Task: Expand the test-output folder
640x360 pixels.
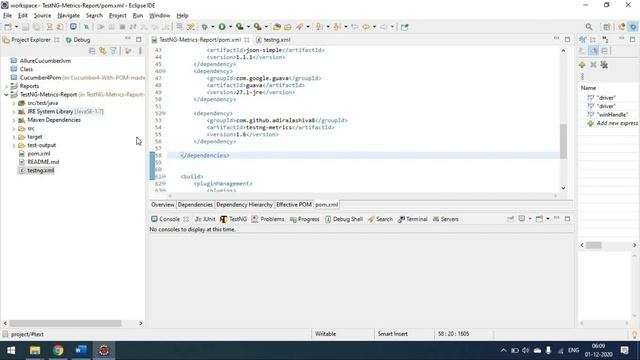Action: 13,145
